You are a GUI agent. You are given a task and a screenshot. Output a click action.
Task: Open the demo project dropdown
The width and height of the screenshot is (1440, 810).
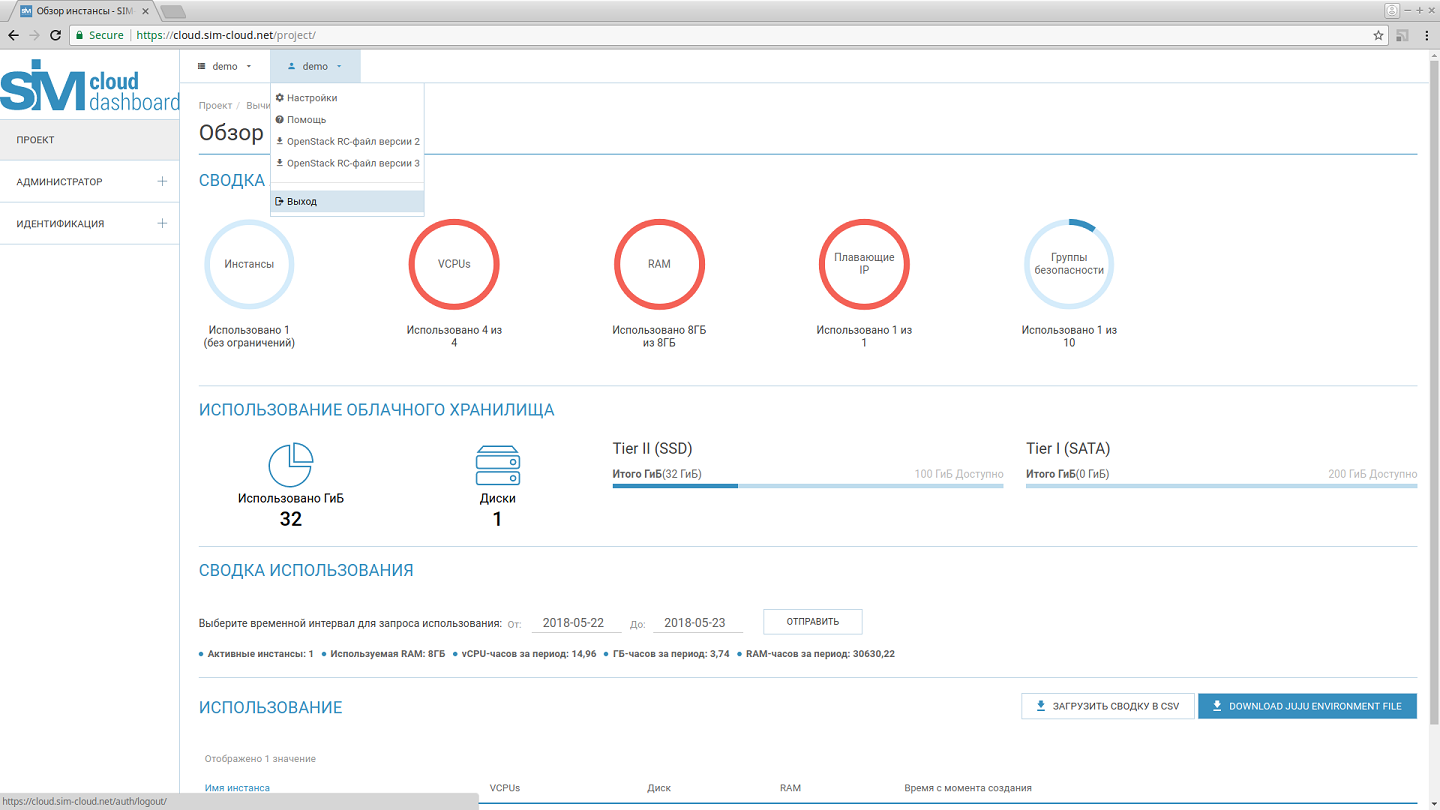(225, 67)
